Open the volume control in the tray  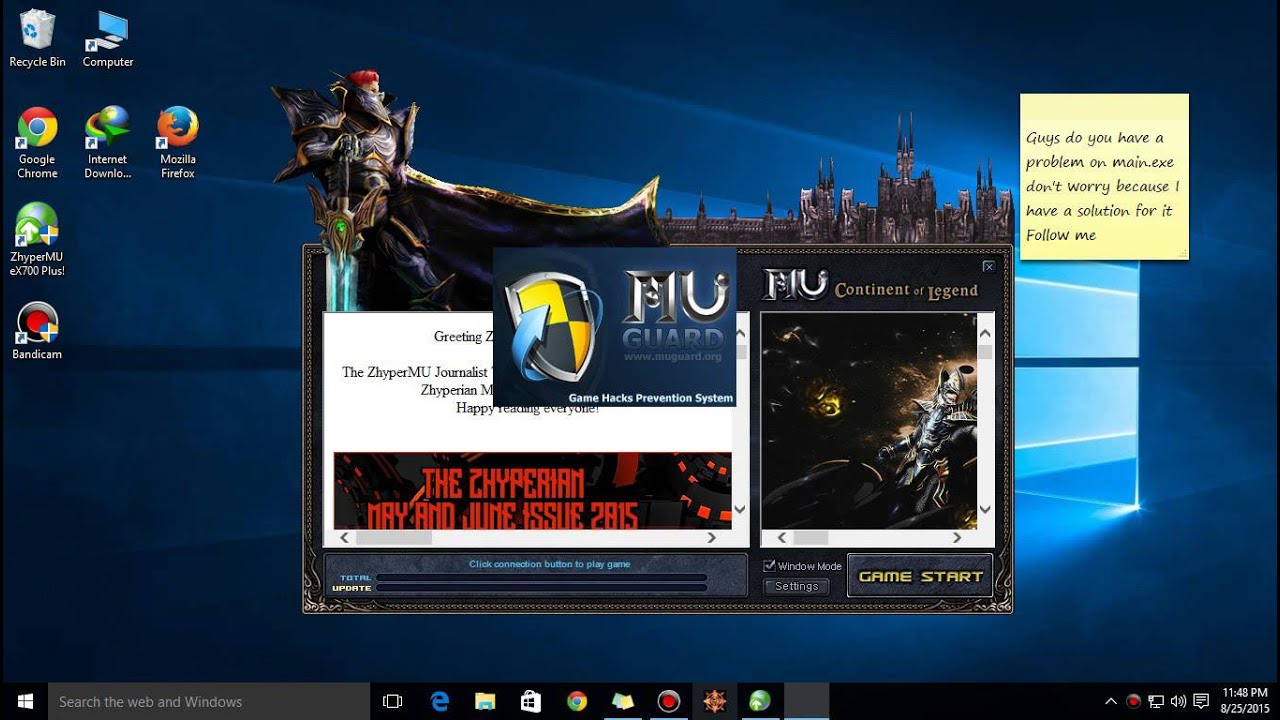pyautogui.click(x=1178, y=701)
